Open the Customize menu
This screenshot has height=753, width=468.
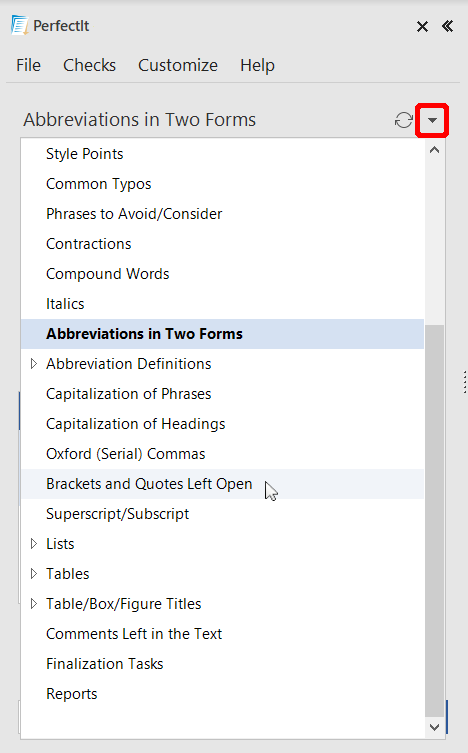tap(178, 65)
